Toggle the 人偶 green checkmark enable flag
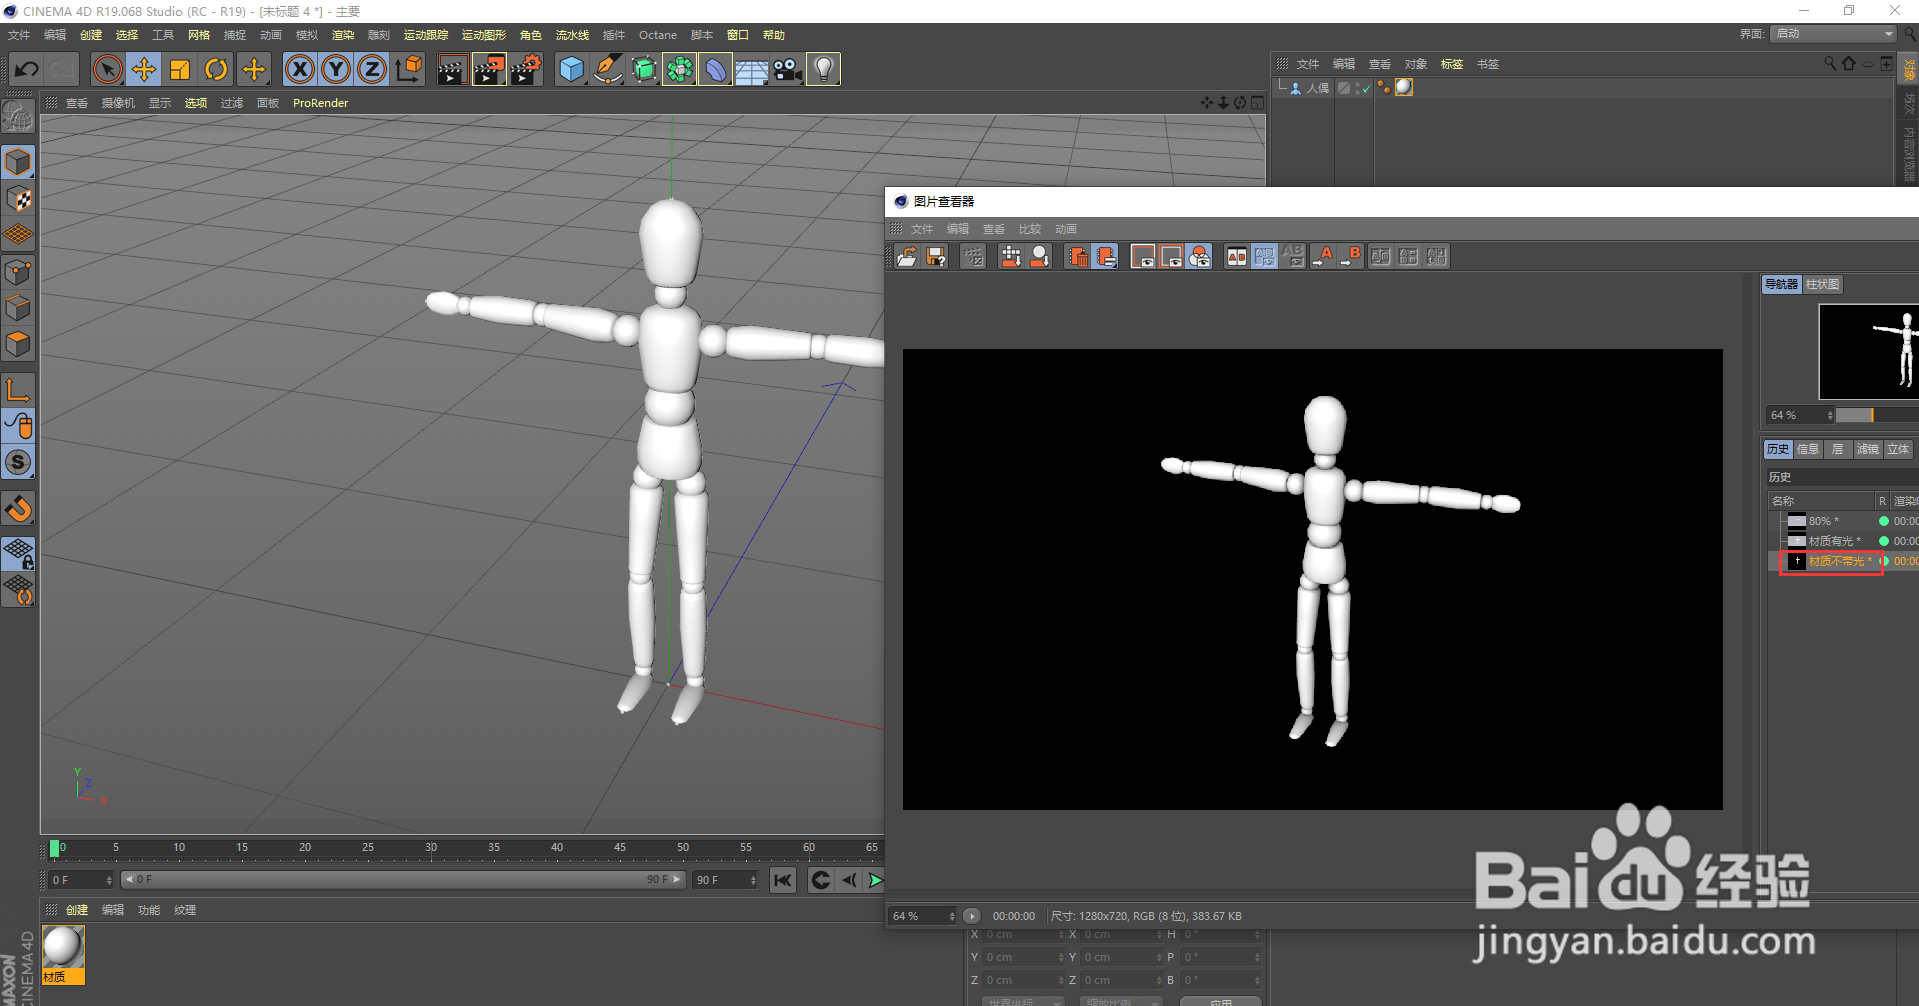This screenshot has width=1919, height=1006. 1366,88
